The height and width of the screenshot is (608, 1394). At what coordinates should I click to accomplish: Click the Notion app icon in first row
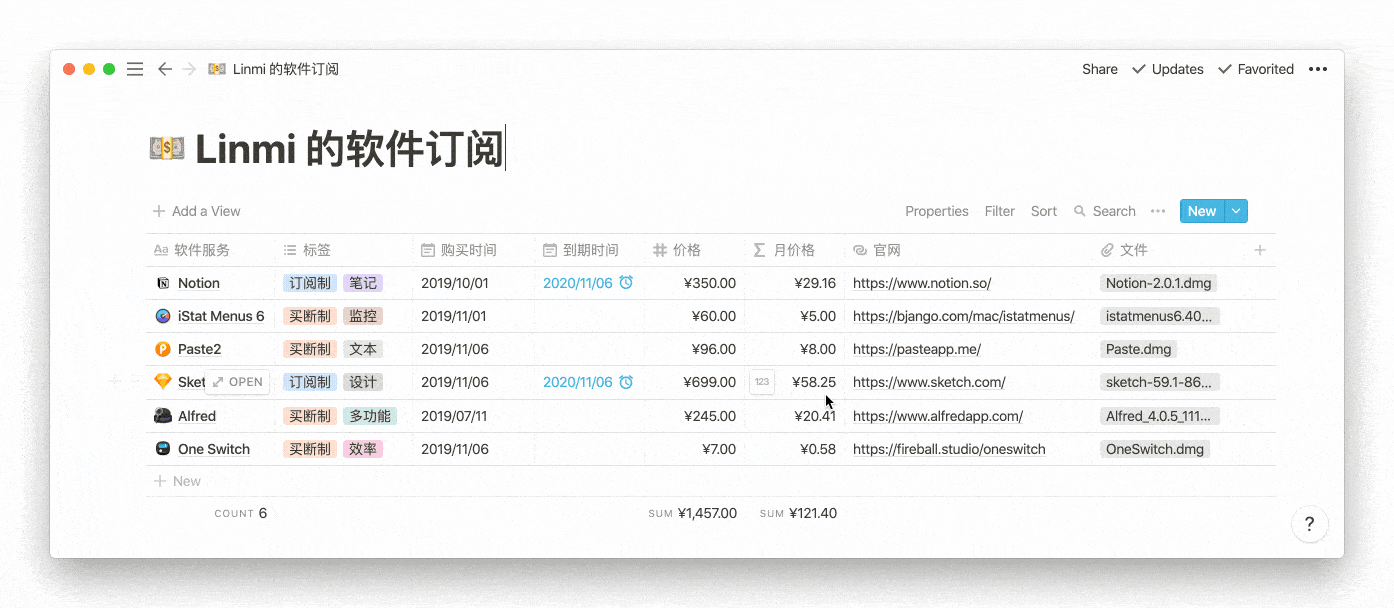[163, 283]
